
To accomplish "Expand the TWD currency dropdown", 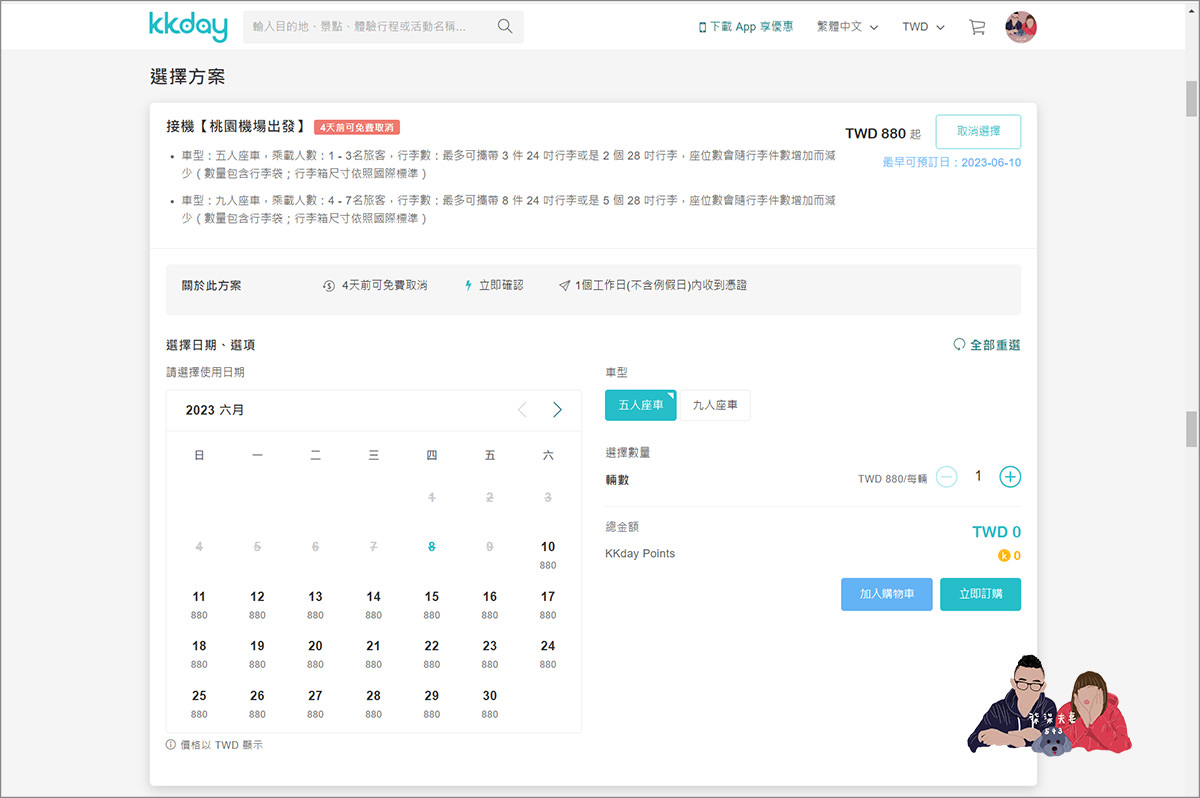I will pos(922,27).
